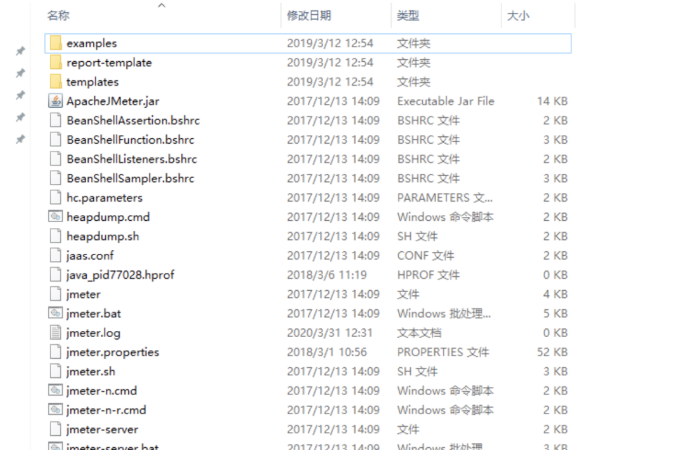Select the jaas.conf file name
The width and height of the screenshot is (682, 450).
click(90, 256)
